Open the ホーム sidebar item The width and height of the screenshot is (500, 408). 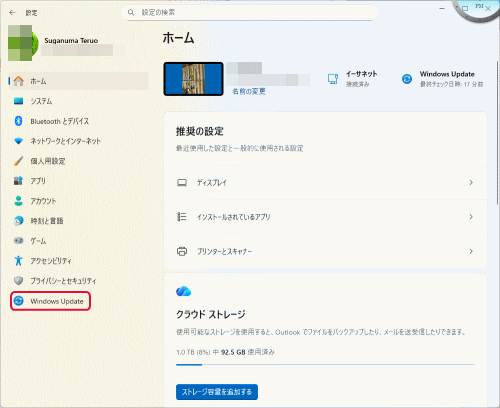pos(78,81)
